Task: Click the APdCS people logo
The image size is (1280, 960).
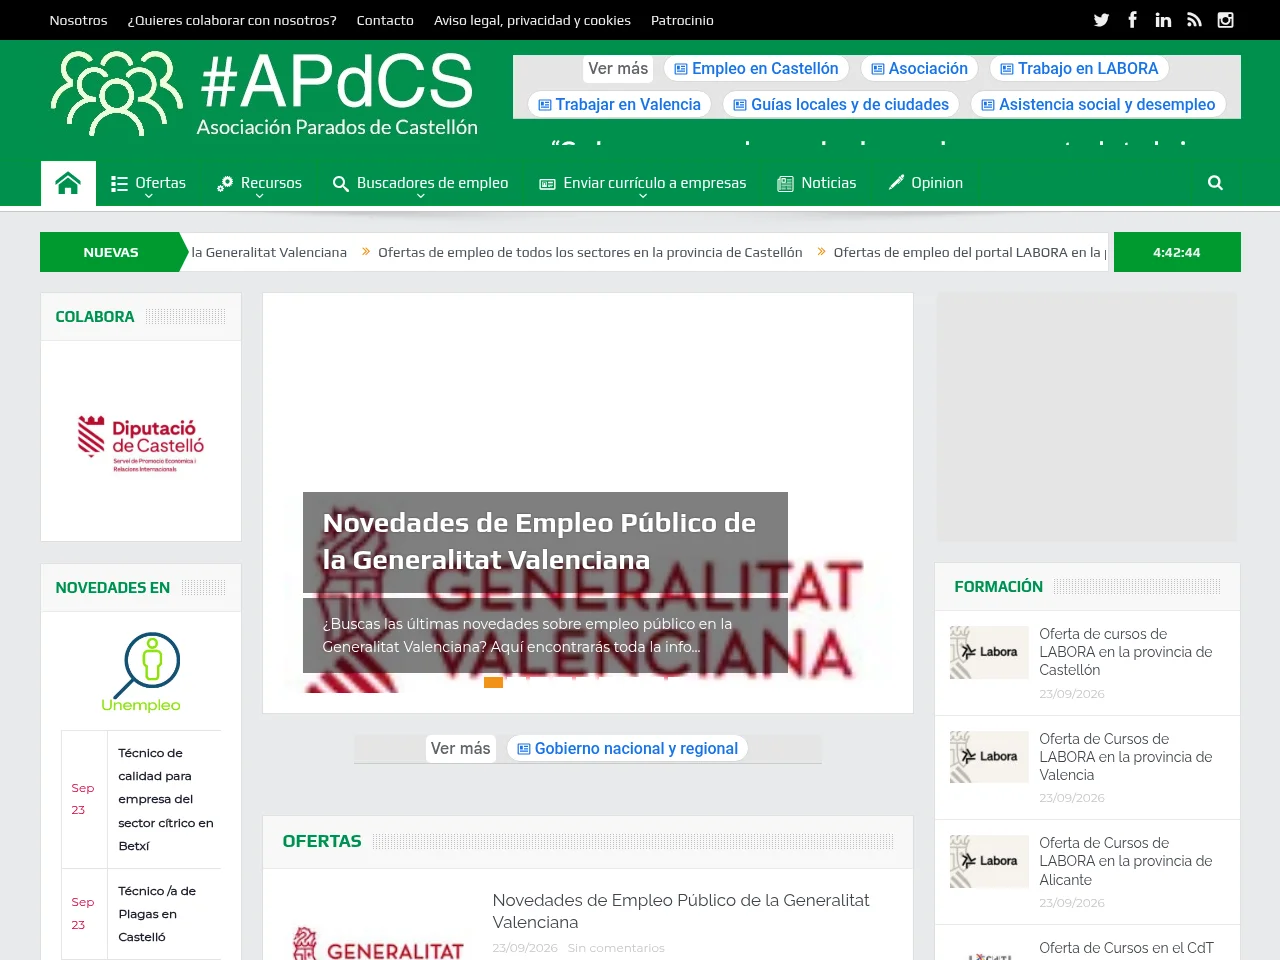Action: 117,94
